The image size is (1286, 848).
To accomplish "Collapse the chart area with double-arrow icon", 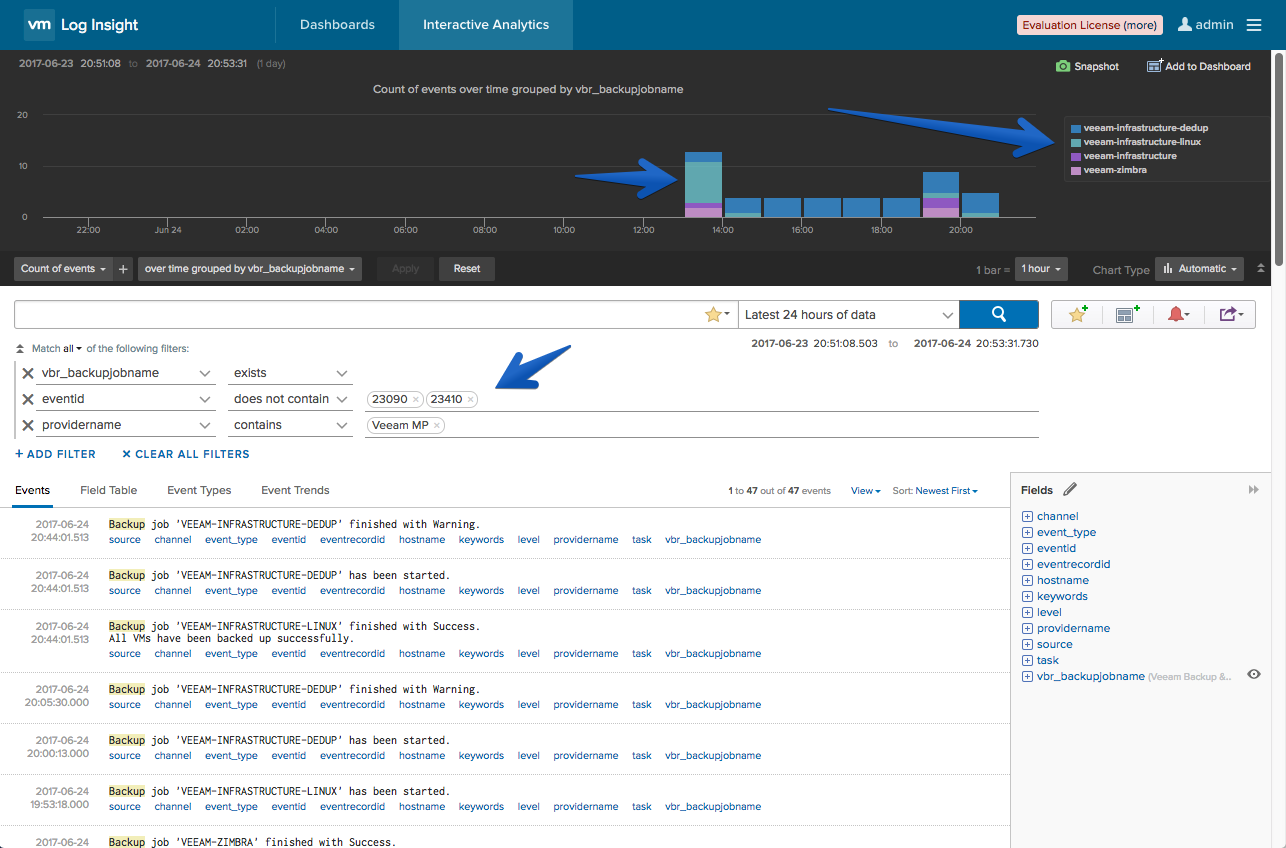I will 1261,268.
